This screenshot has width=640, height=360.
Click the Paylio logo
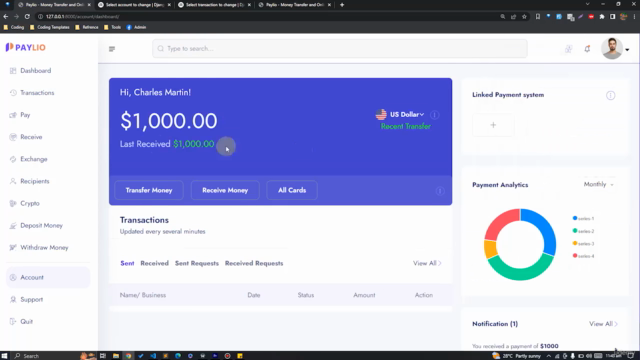coord(26,47)
